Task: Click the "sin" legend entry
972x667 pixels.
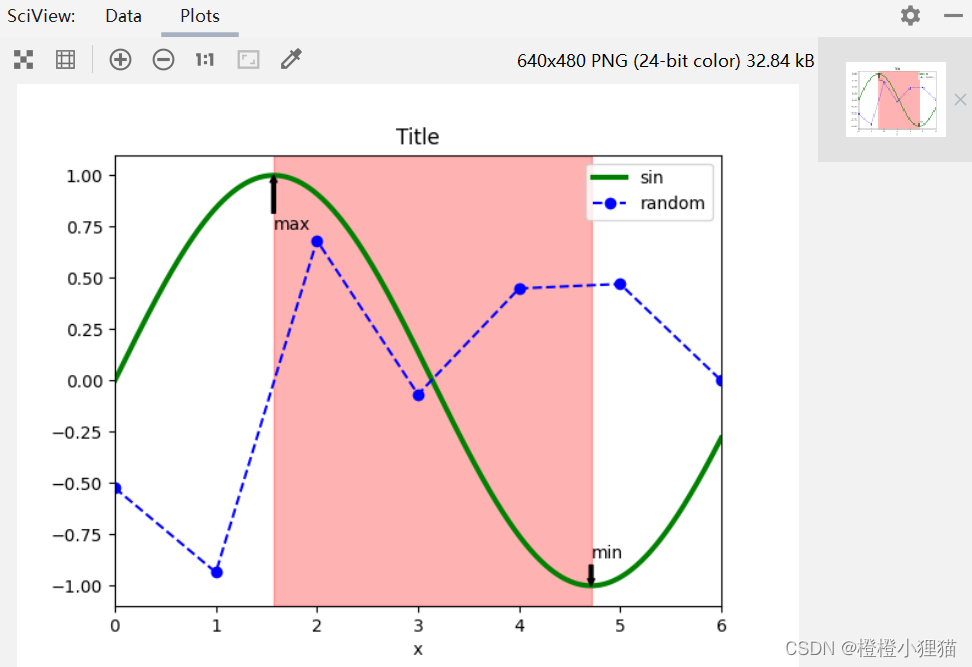Action: pos(651,178)
